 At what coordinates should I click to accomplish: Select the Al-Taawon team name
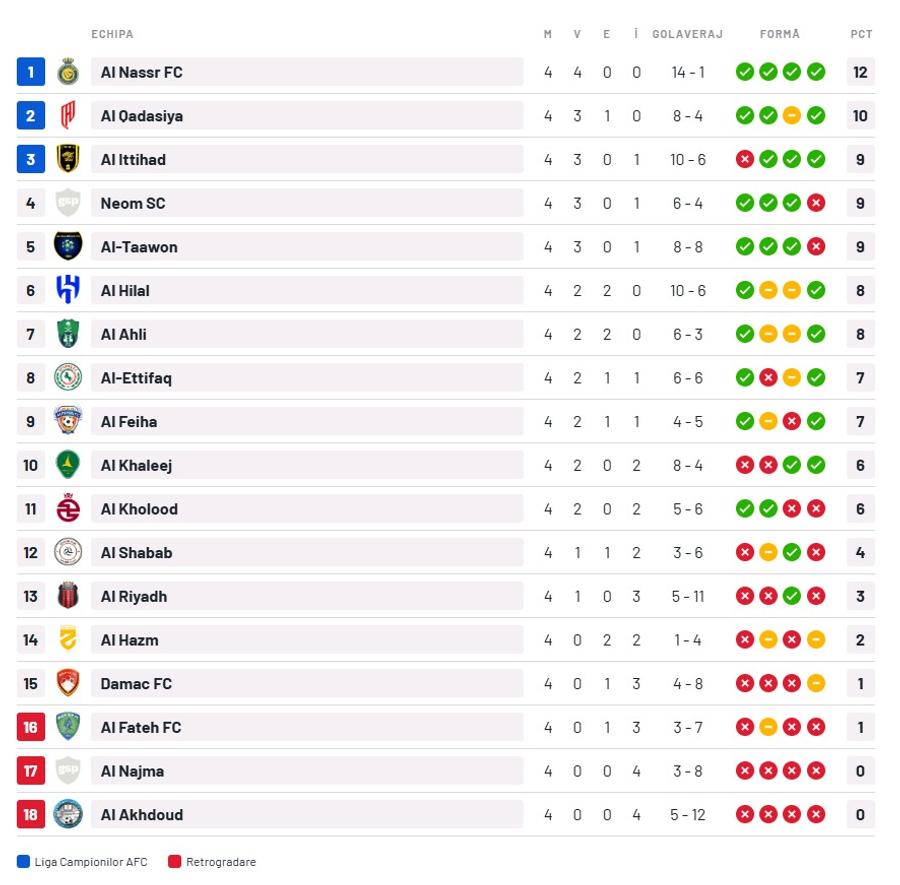[139, 247]
